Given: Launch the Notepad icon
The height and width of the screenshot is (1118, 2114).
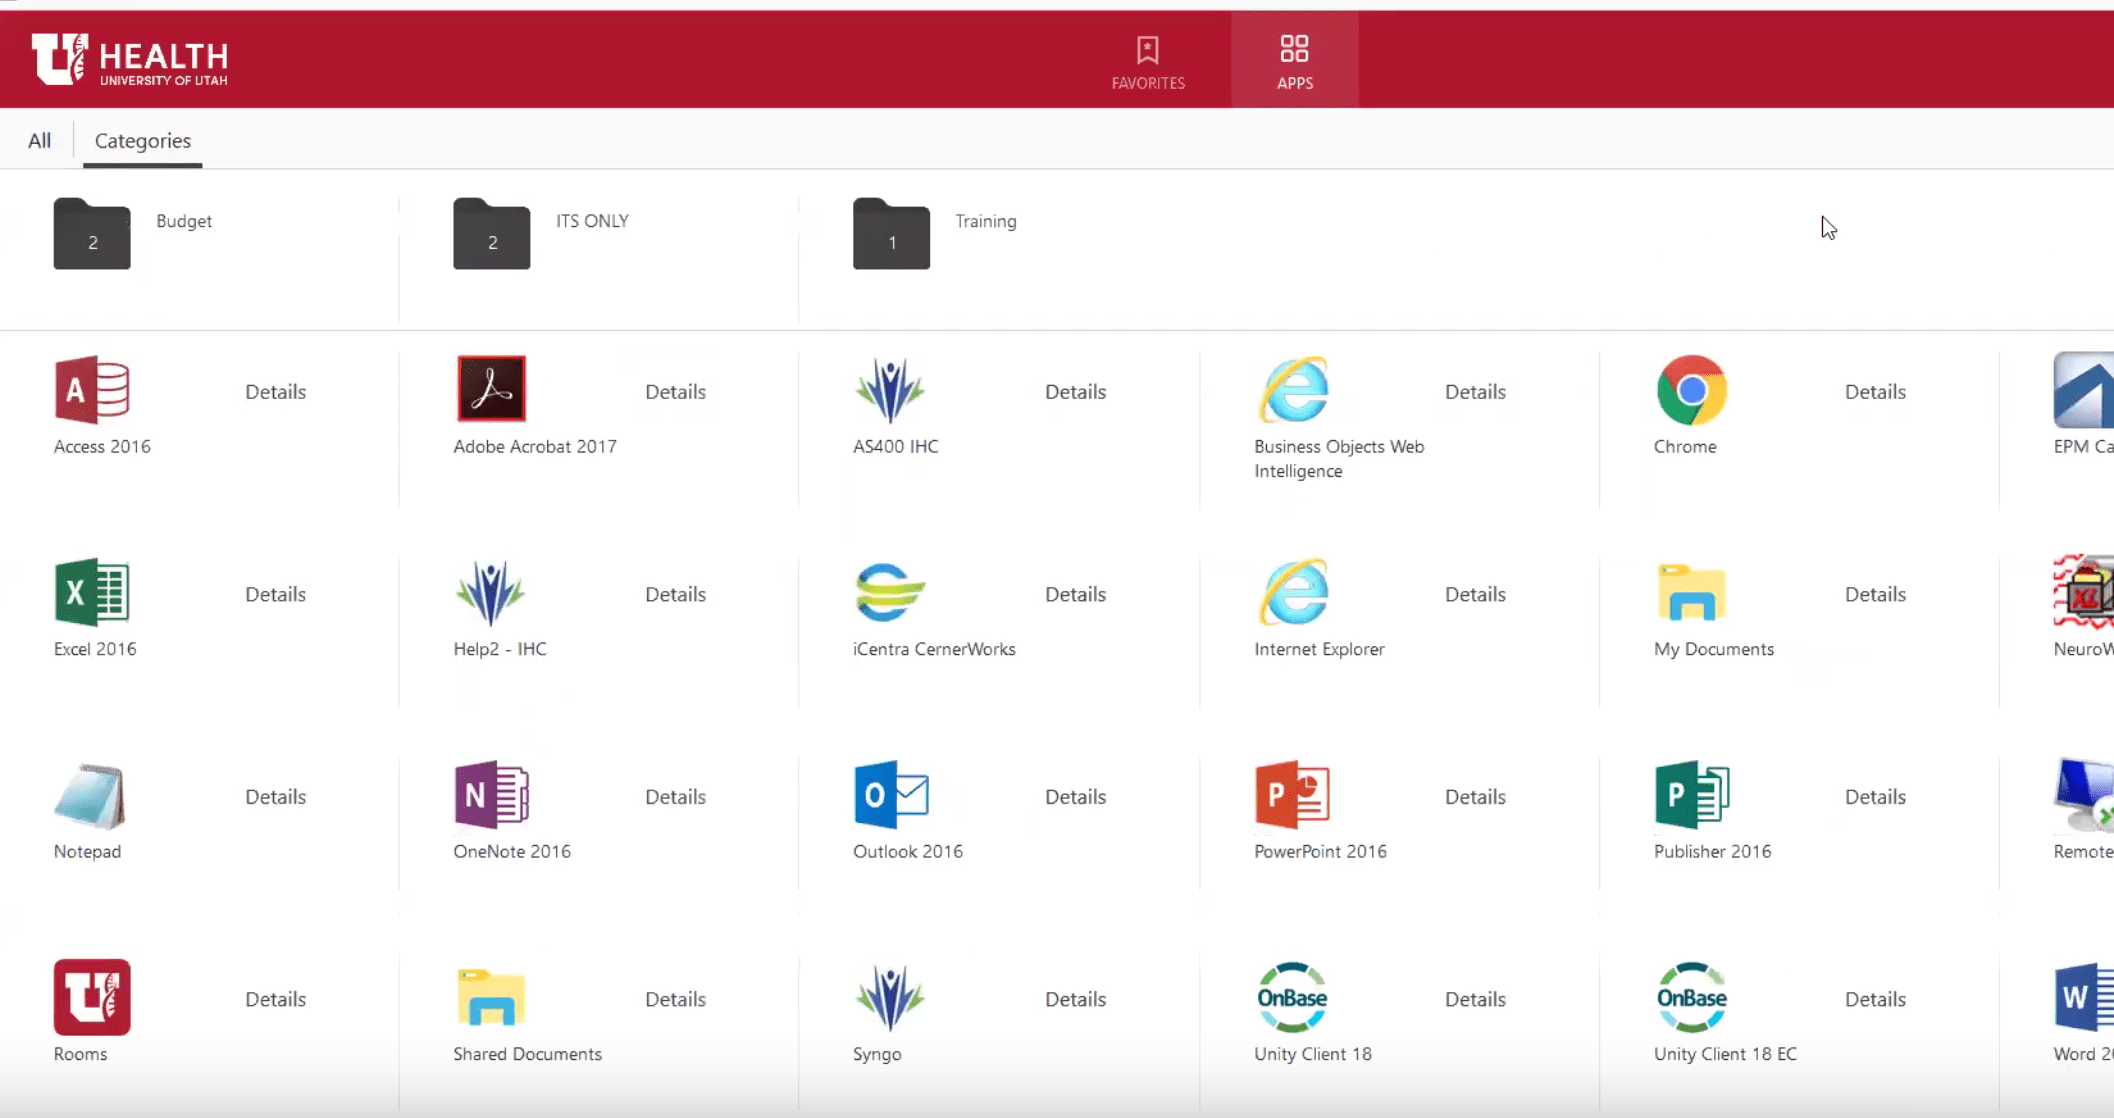Looking at the screenshot, I should point(90,796).
